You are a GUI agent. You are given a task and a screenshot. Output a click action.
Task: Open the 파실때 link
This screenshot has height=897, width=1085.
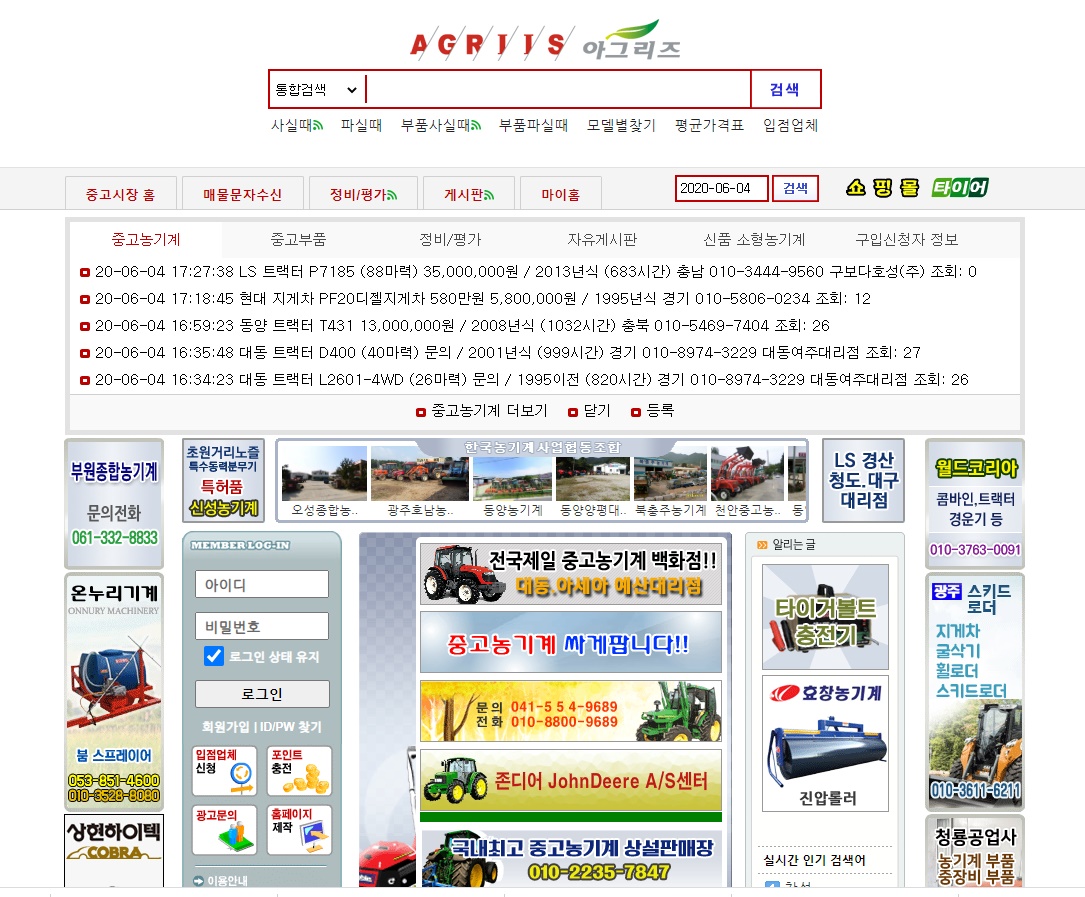361,125
